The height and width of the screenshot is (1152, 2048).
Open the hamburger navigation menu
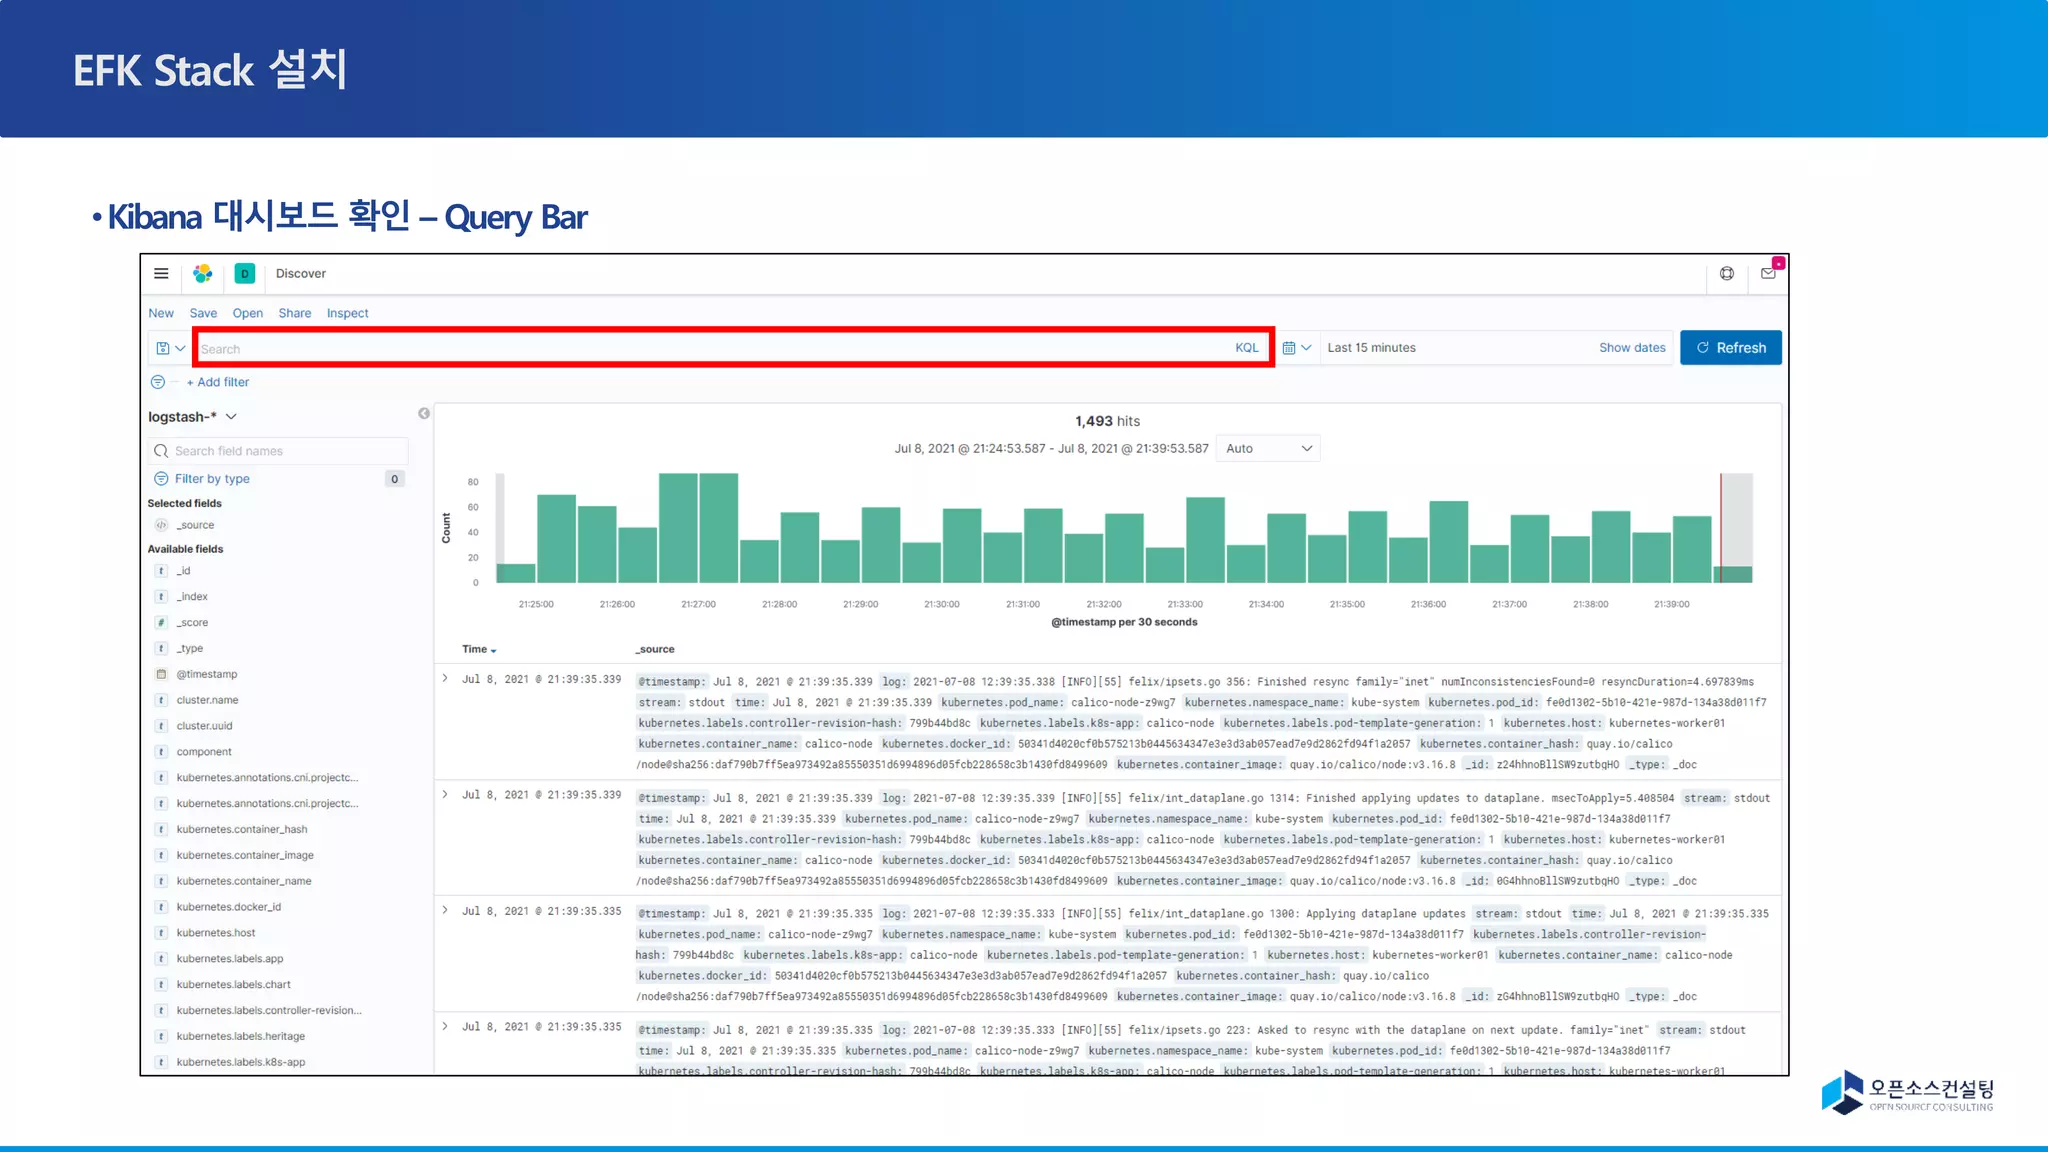coord(161,273)
